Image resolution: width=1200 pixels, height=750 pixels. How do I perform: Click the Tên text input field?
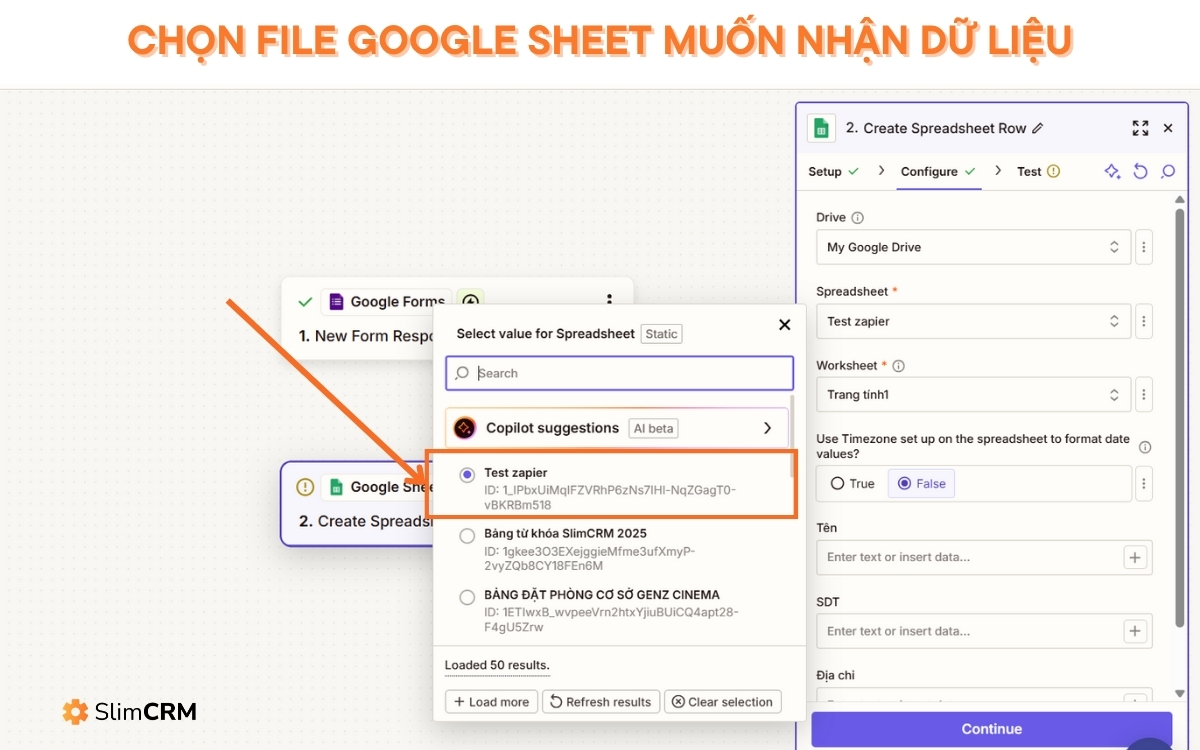pyautogui.click(x=984, y=557)
